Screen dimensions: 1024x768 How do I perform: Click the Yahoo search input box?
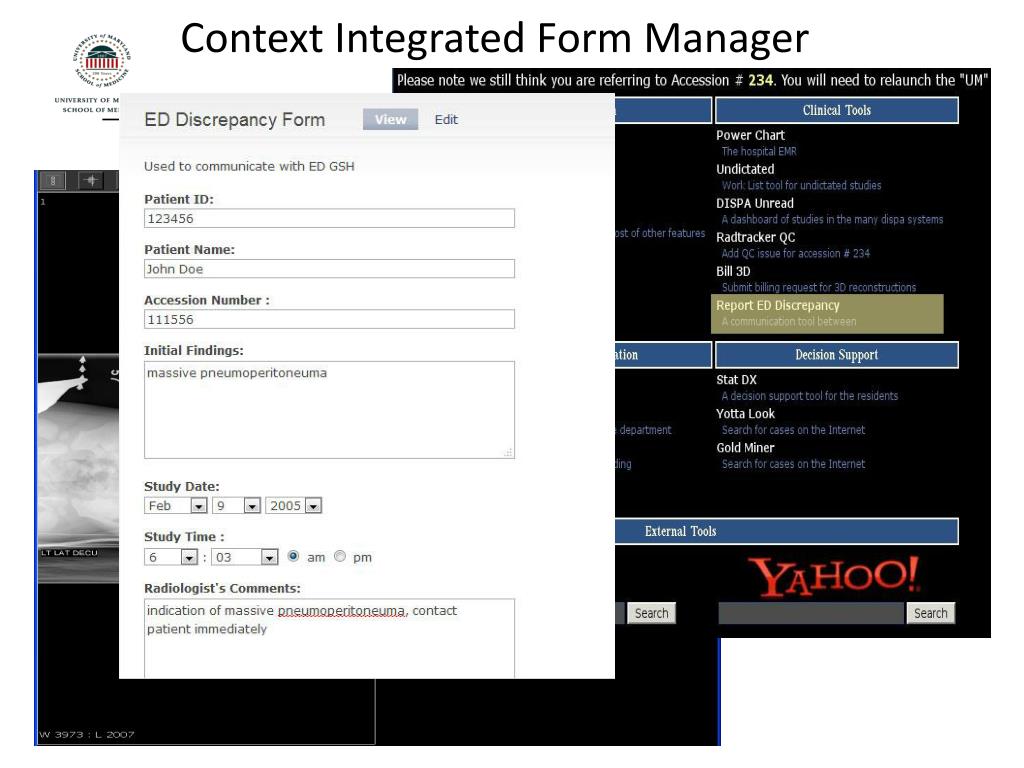coord(811,613)
